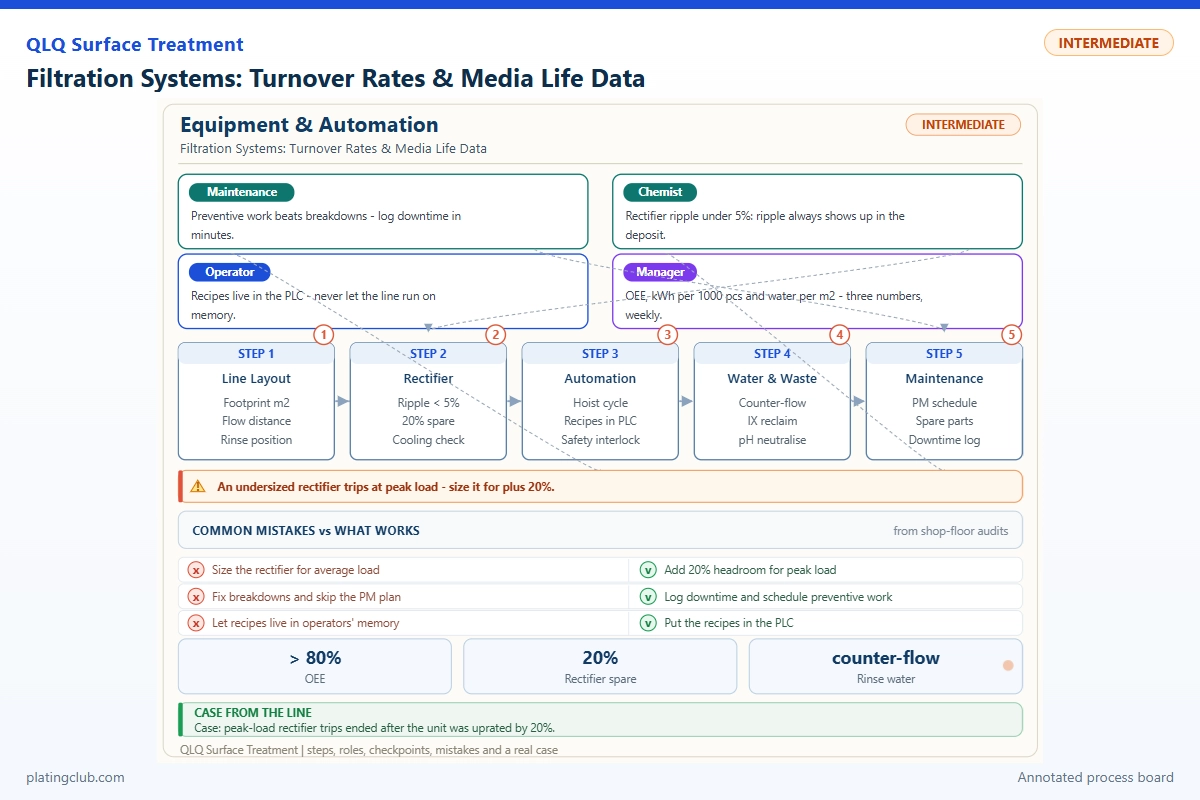
Task: Click 'PM schedule' in Step 5
Action: click(x=944, y=403)
